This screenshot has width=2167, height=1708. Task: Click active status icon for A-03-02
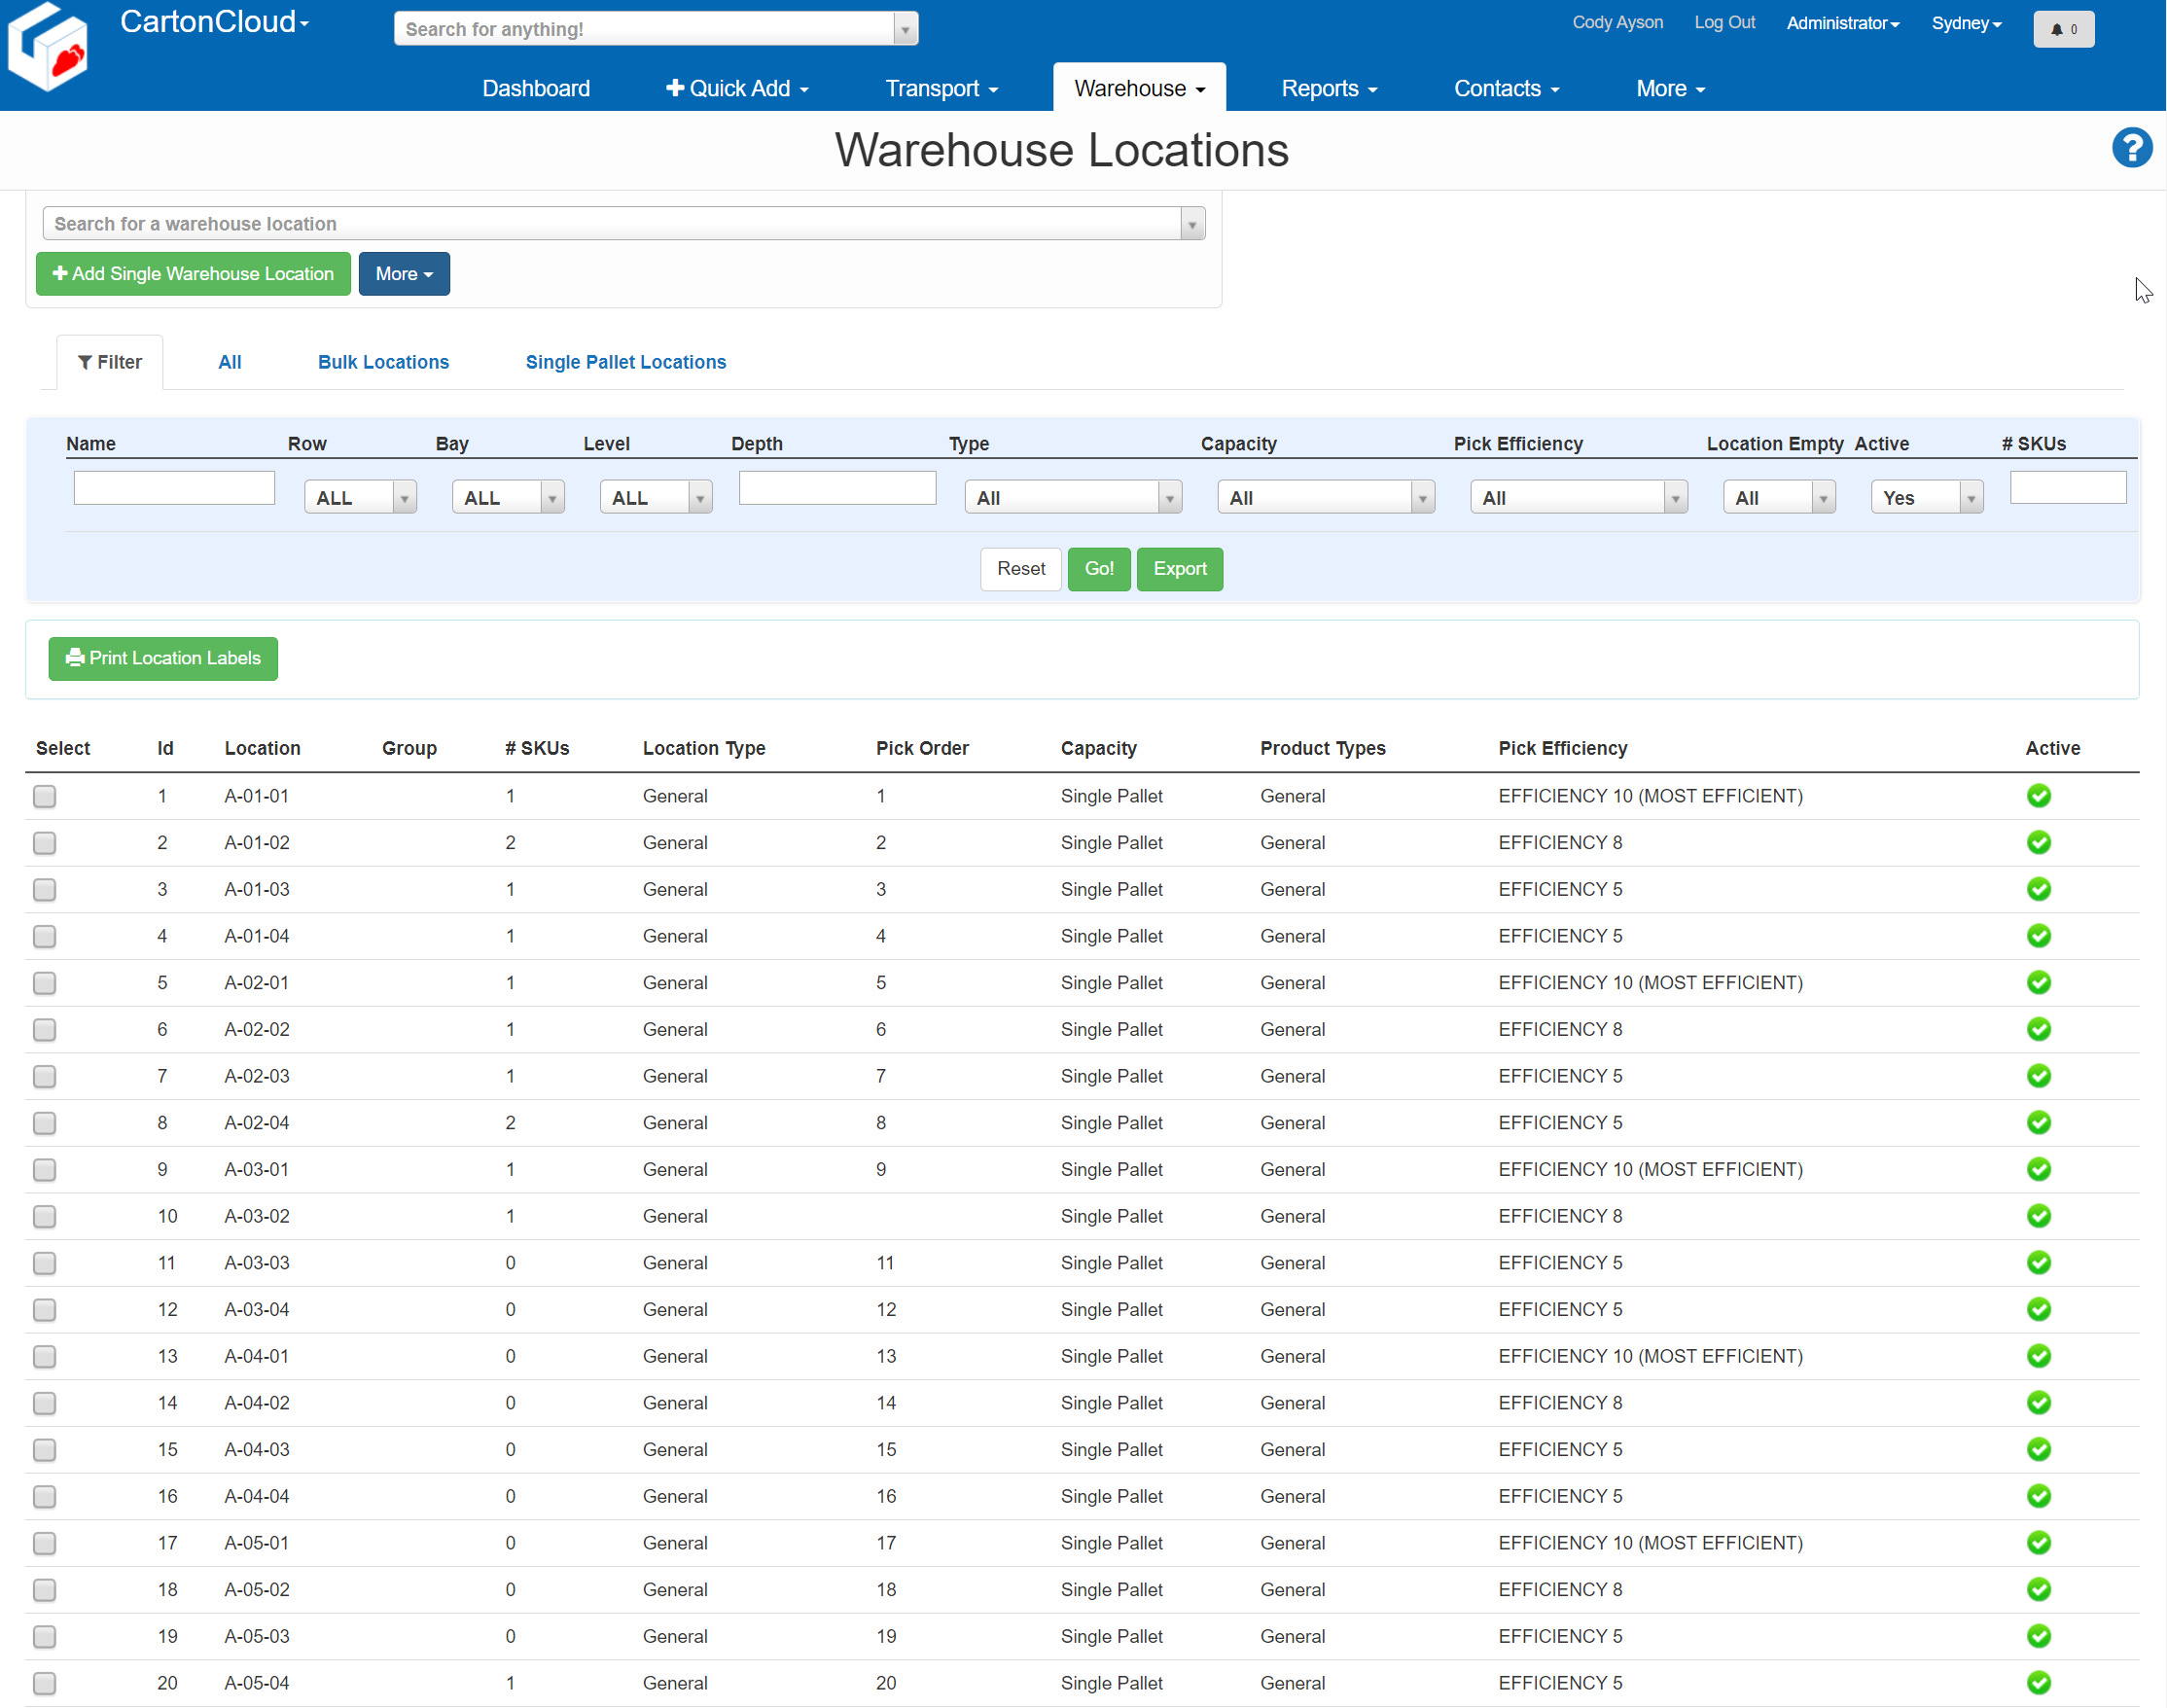(x=2038, y=1216)
